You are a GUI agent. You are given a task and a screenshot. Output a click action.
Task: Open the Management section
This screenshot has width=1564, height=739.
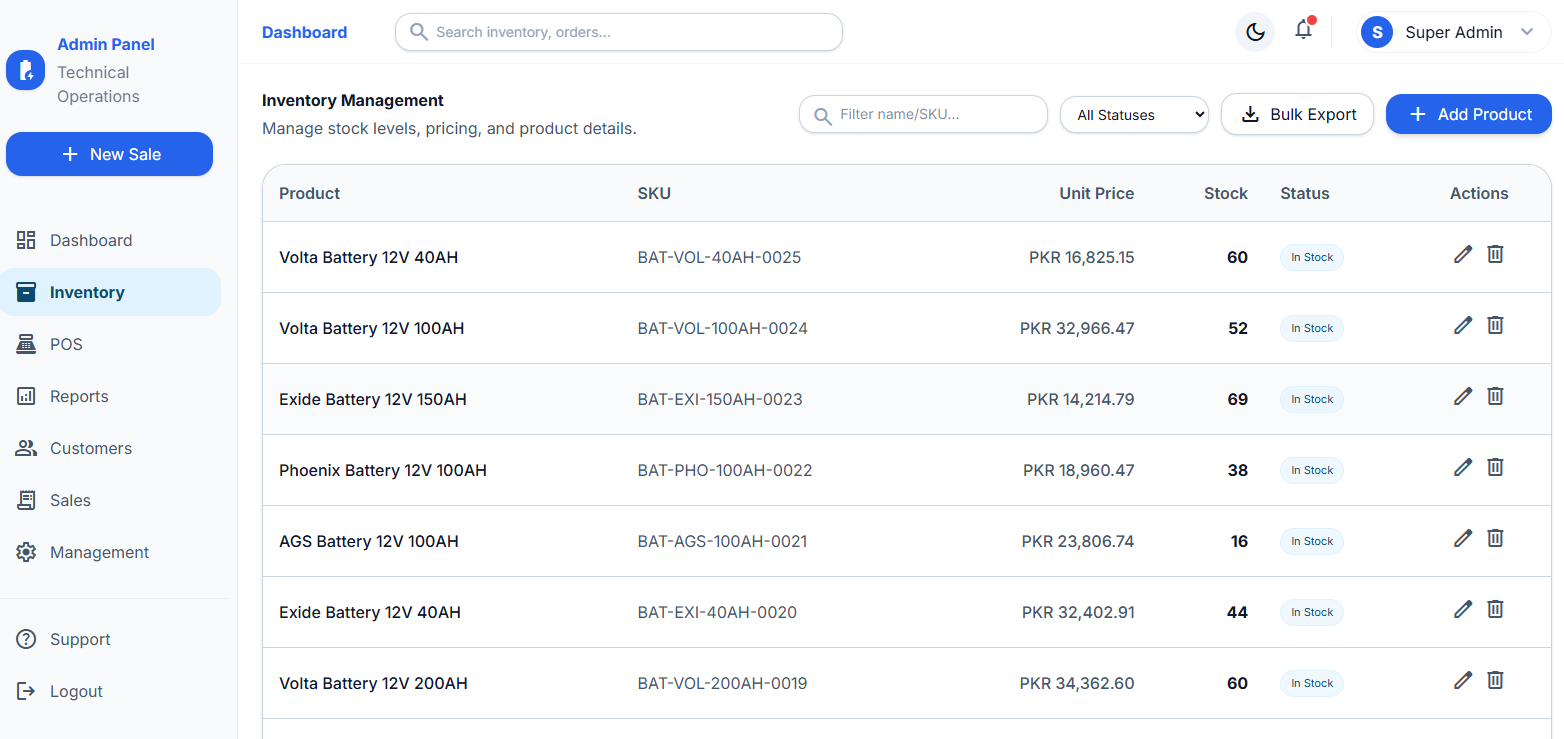[x=110, y=552]
